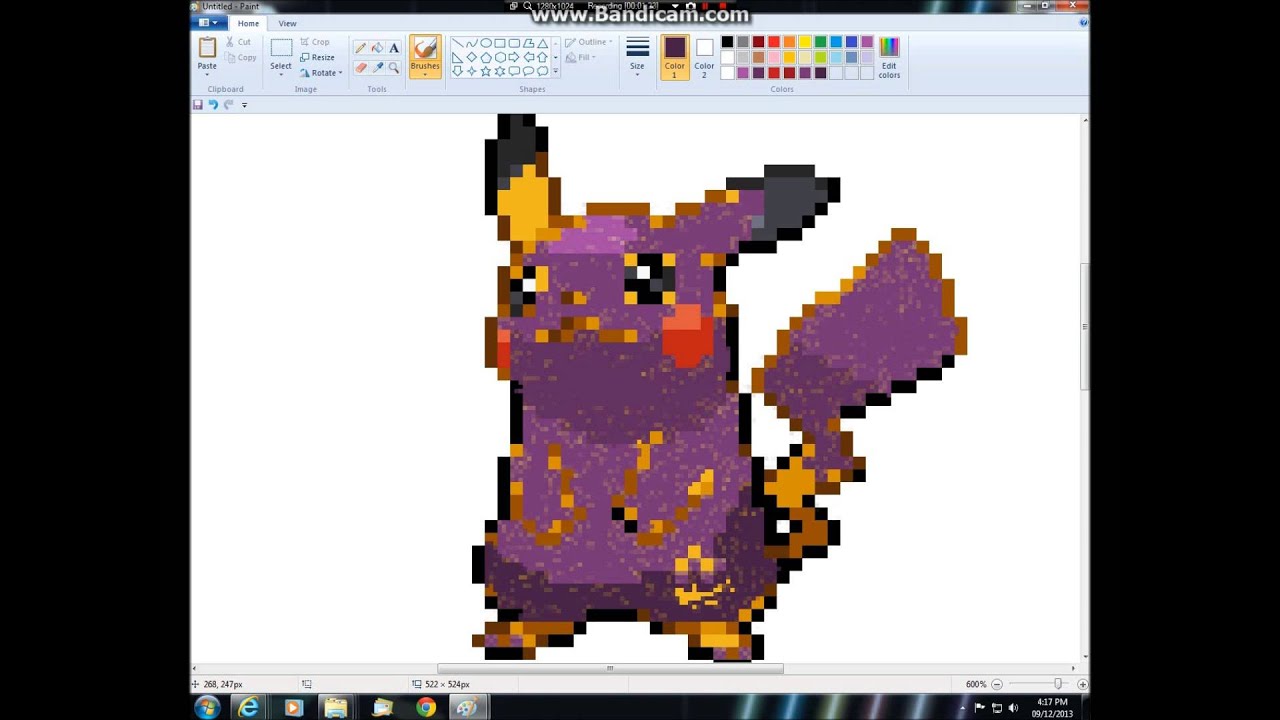This screenshot has width=1280, height=720.
Task: Undo the last action
Action: click(213, 104)
